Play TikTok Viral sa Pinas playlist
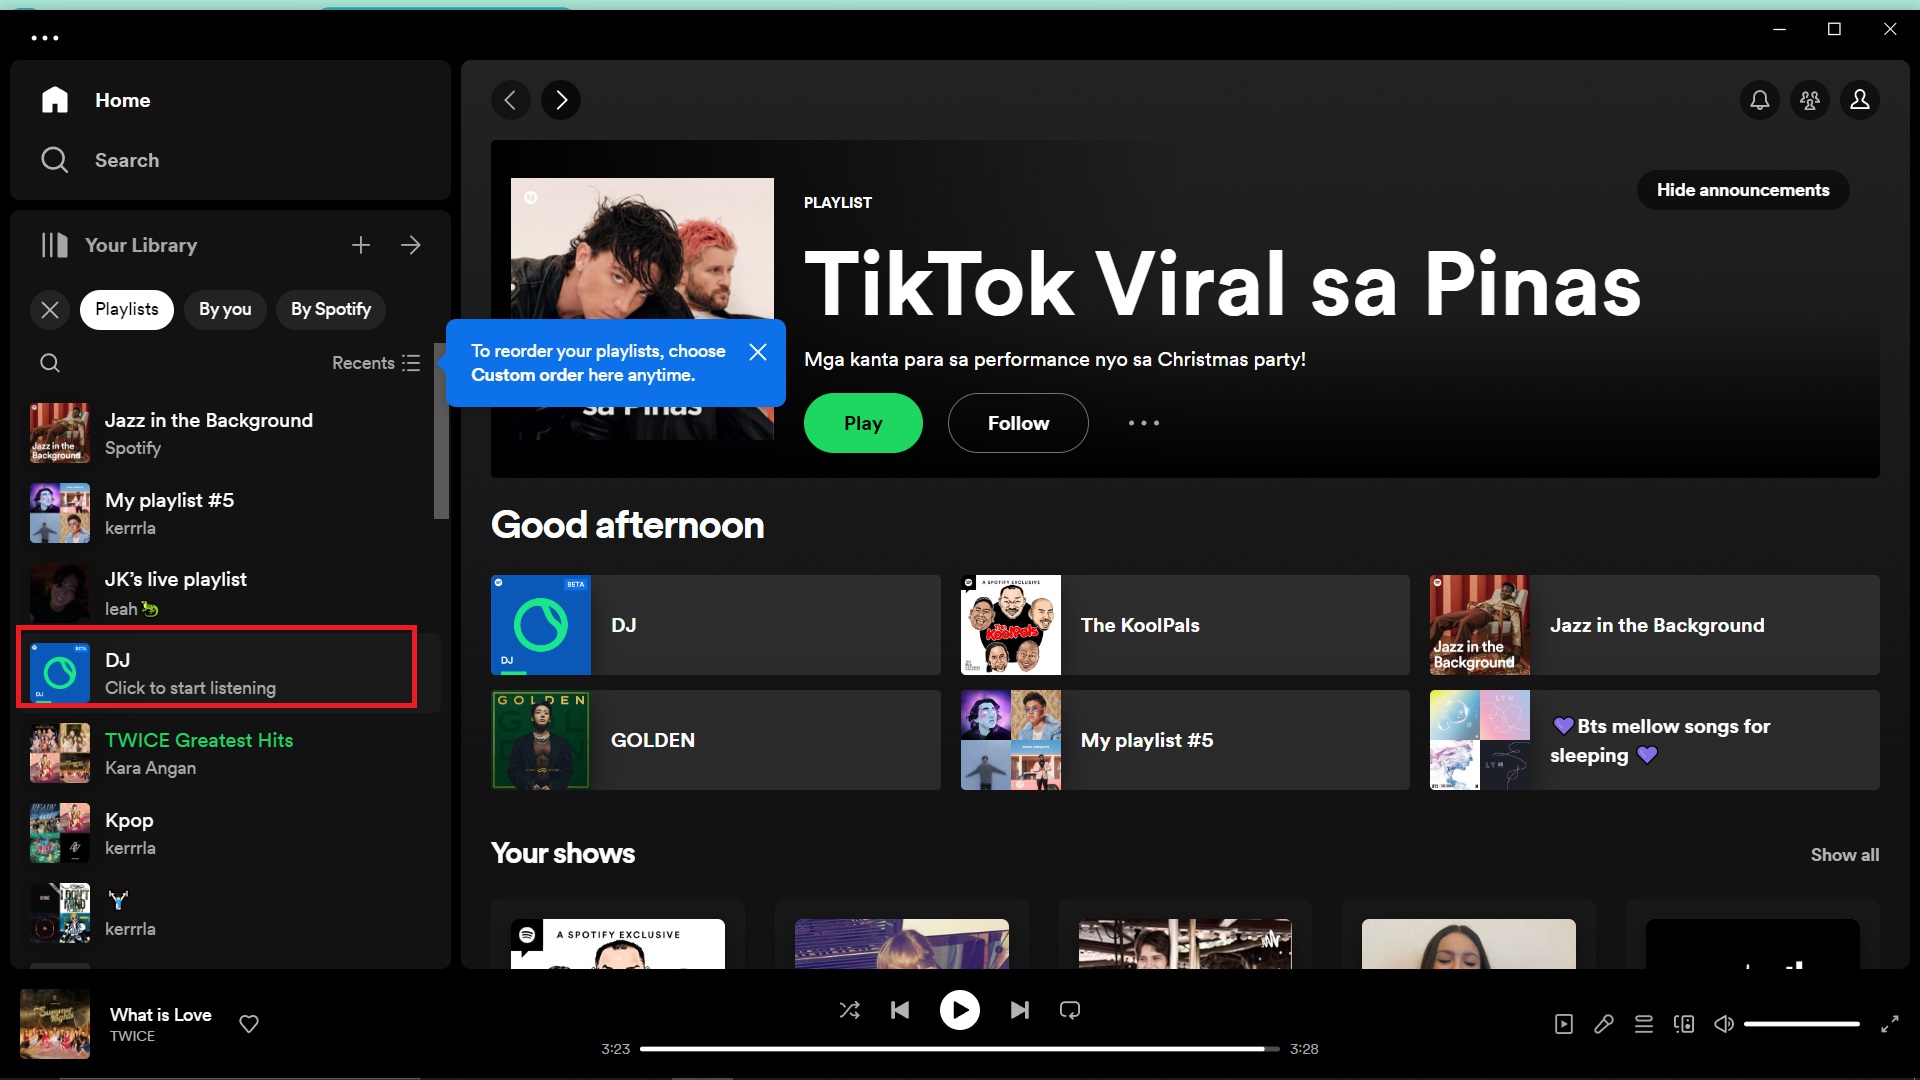 864,423
